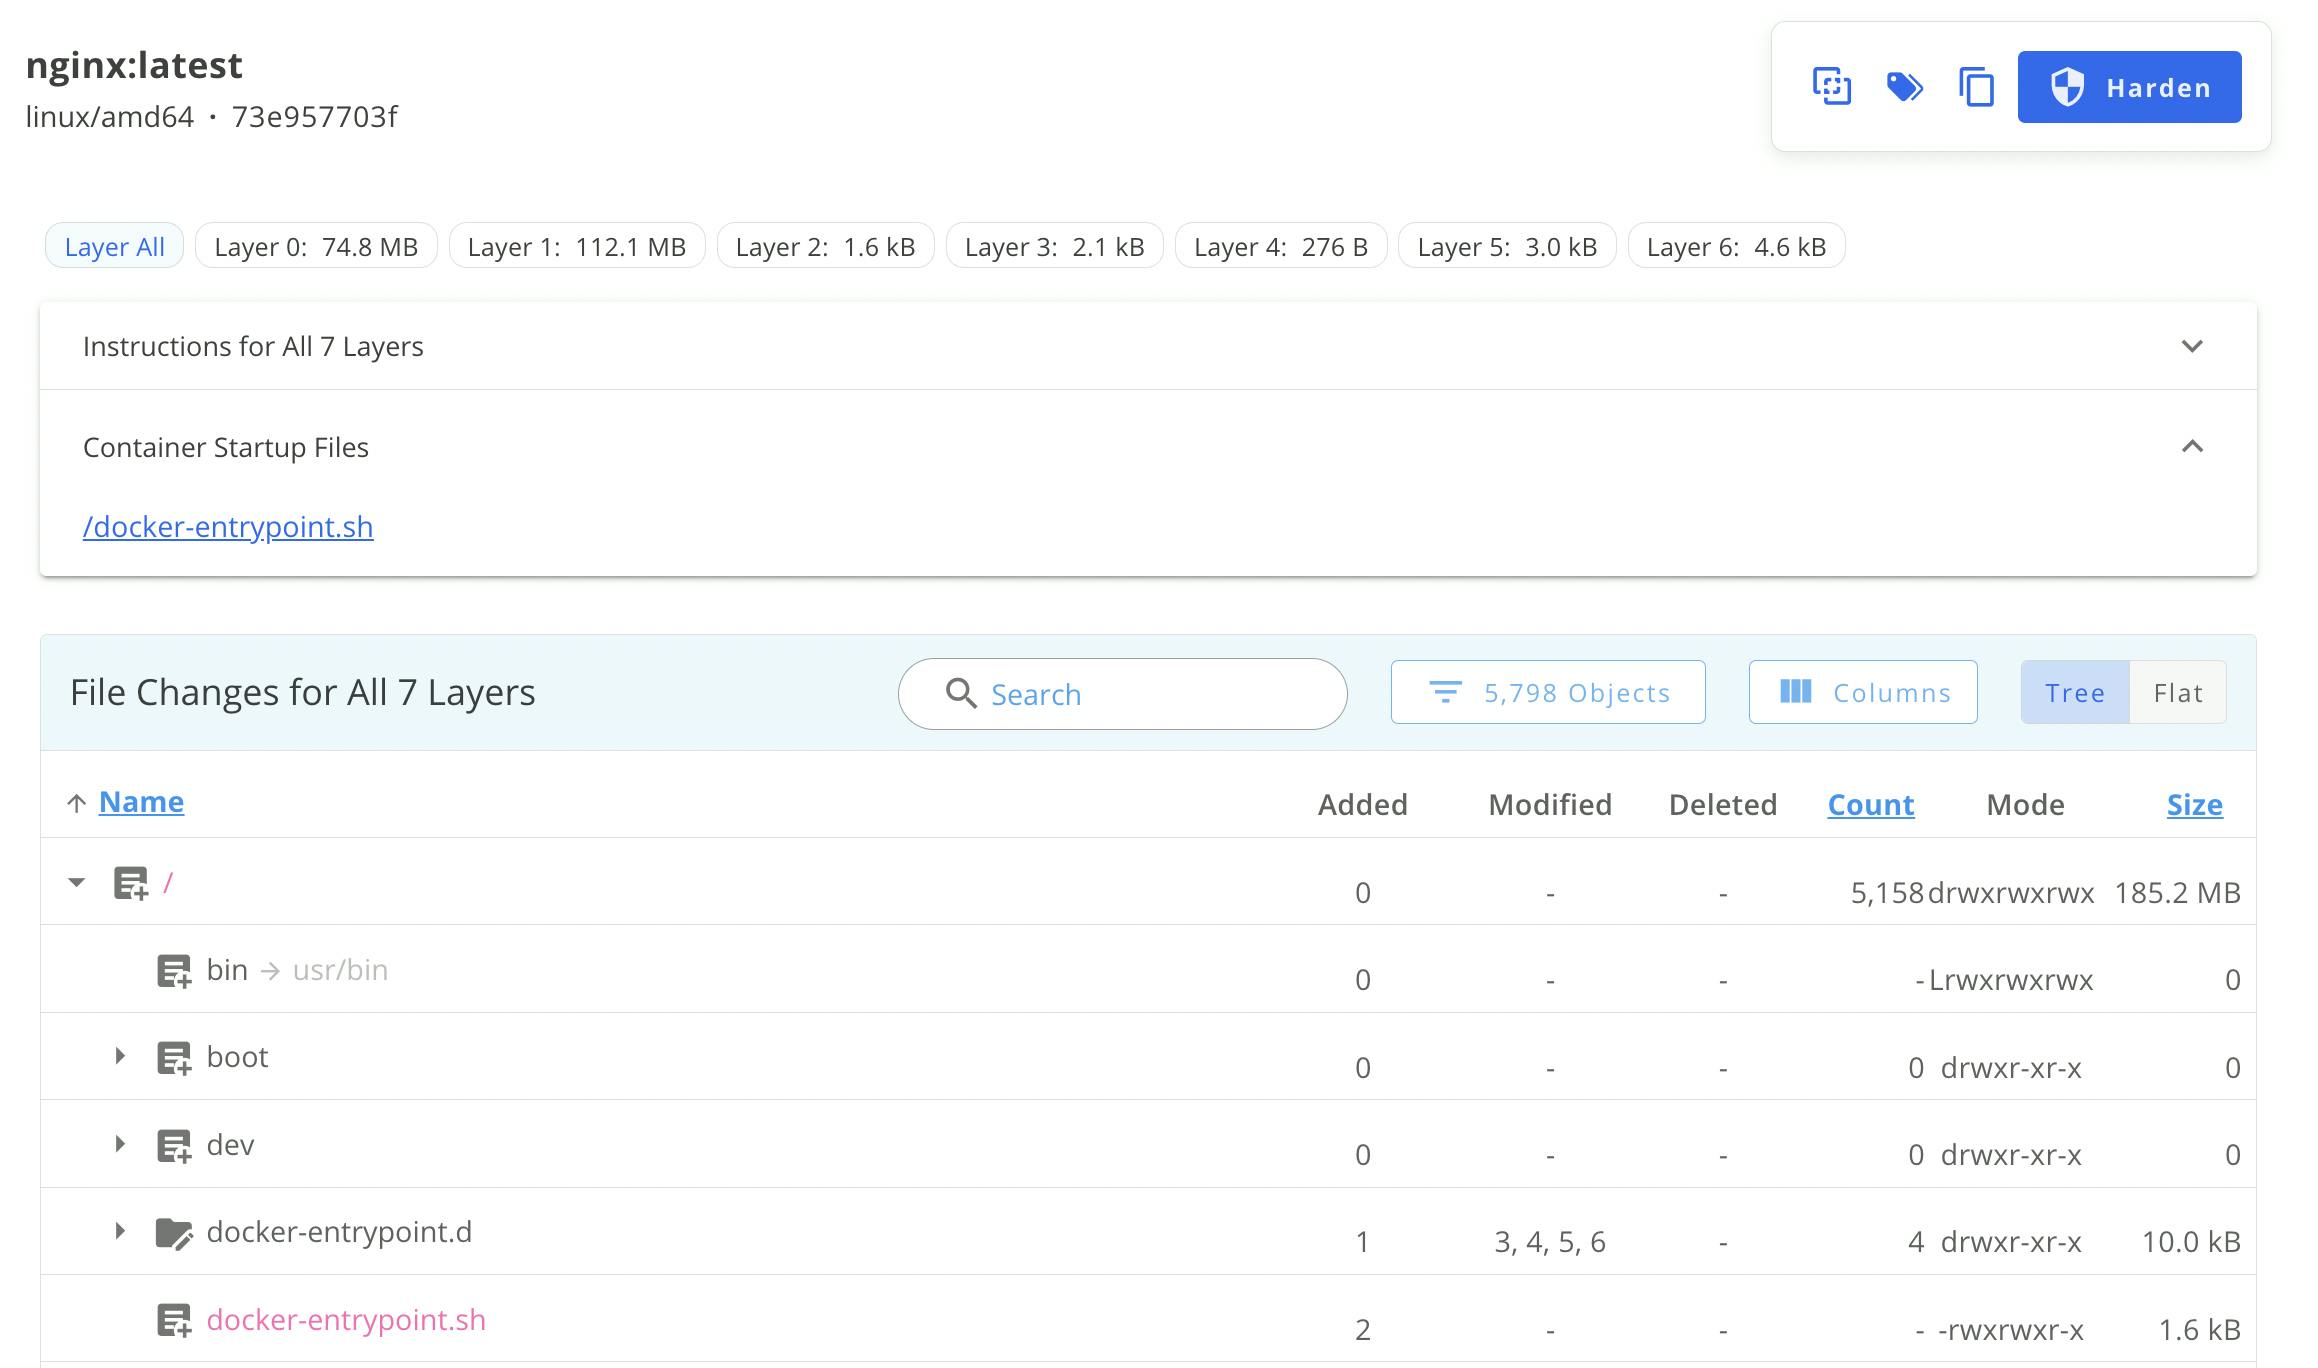Click nginx:latest image title
The height and width of the screenshot is (1368, 2318).
tap(134, 65)
